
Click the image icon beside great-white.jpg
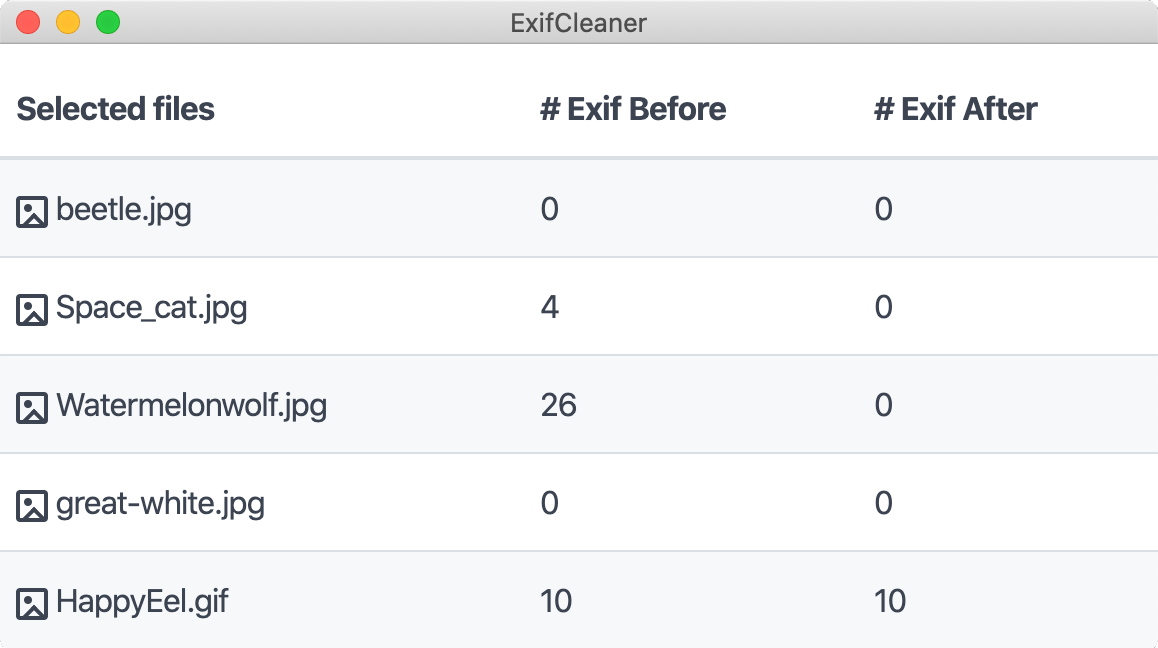pyautogui.click(x=32, y=506)
